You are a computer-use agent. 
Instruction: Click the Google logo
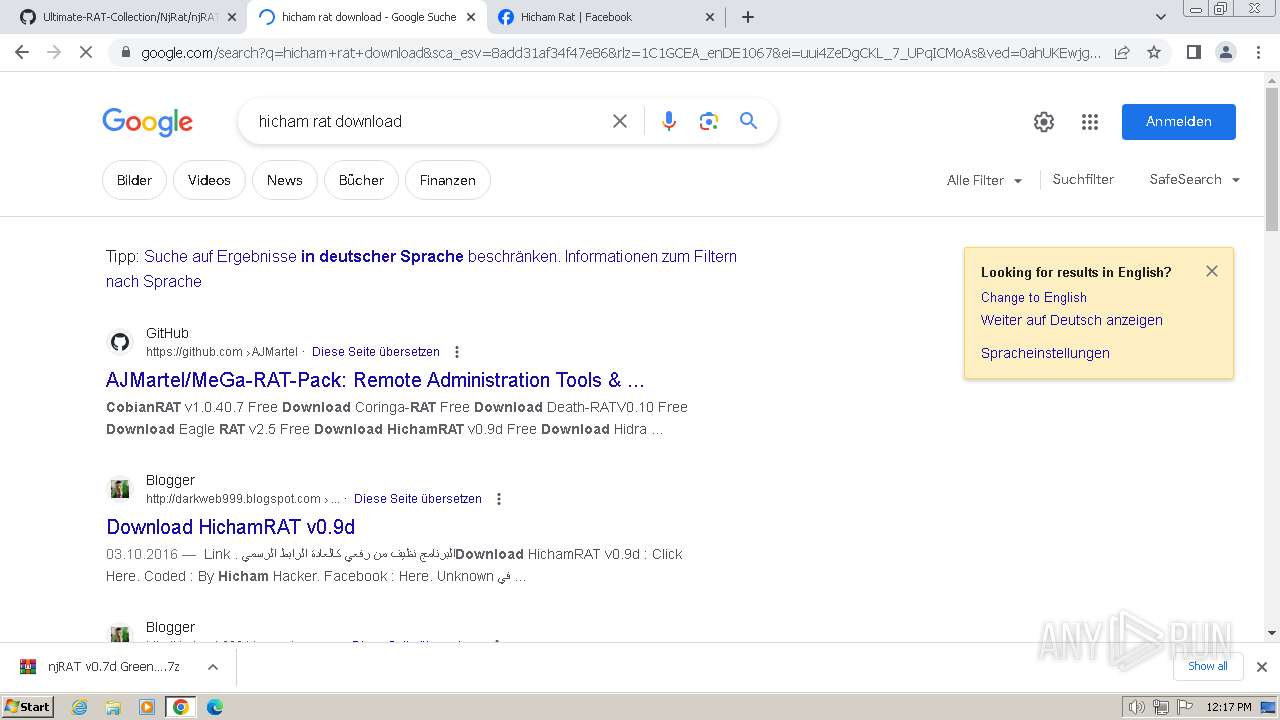pyautogui.click(x=147, y=122)
